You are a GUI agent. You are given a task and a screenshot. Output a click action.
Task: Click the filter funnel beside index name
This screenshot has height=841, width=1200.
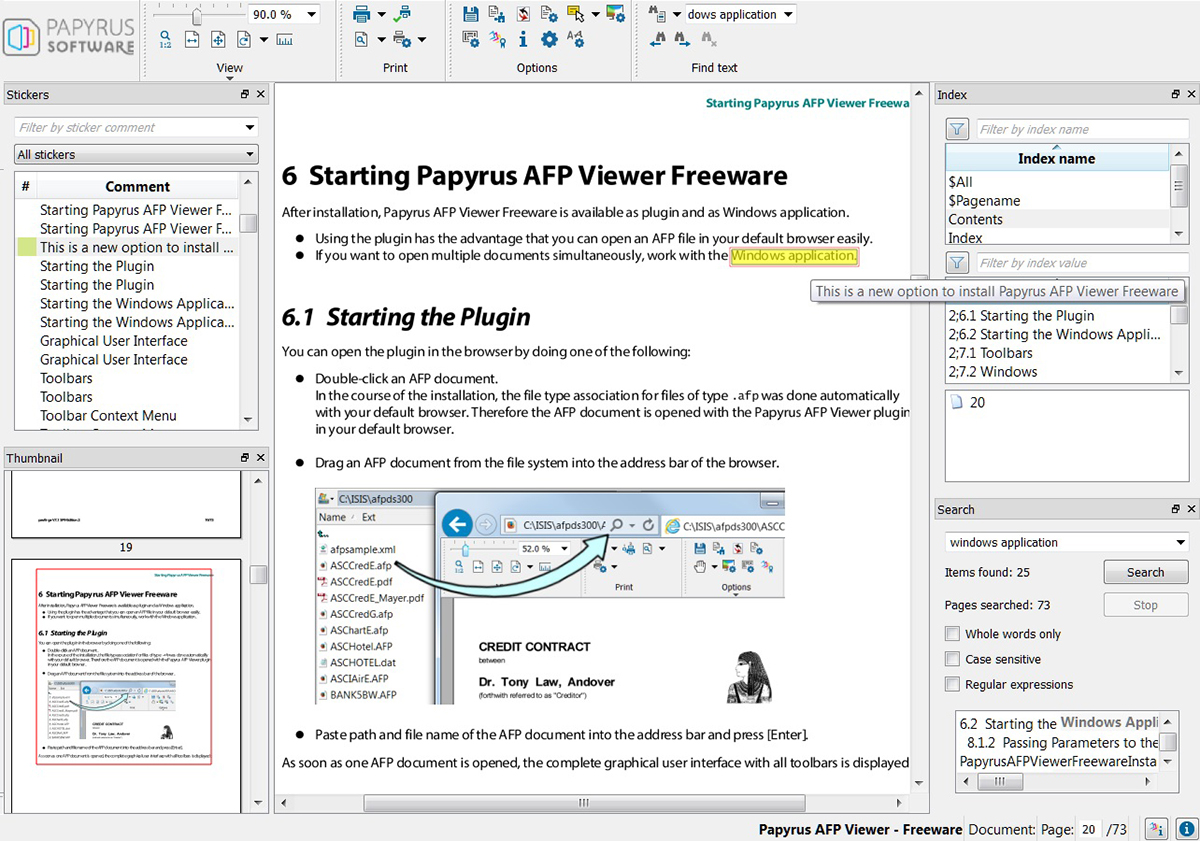tap(957, 129)
